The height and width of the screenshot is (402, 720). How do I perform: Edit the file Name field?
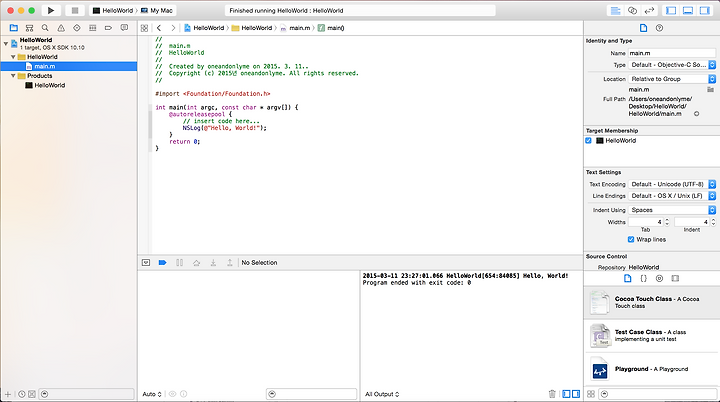tap(672, 53)
